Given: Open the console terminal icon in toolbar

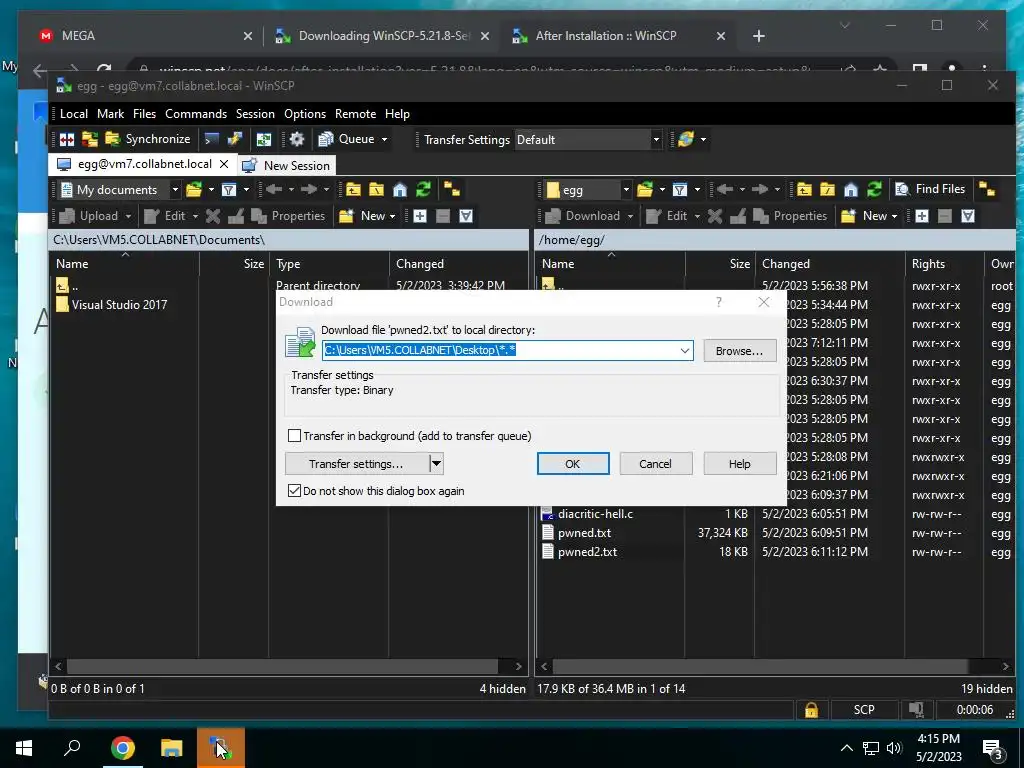Looking at the screenshot, I should 212,139.
